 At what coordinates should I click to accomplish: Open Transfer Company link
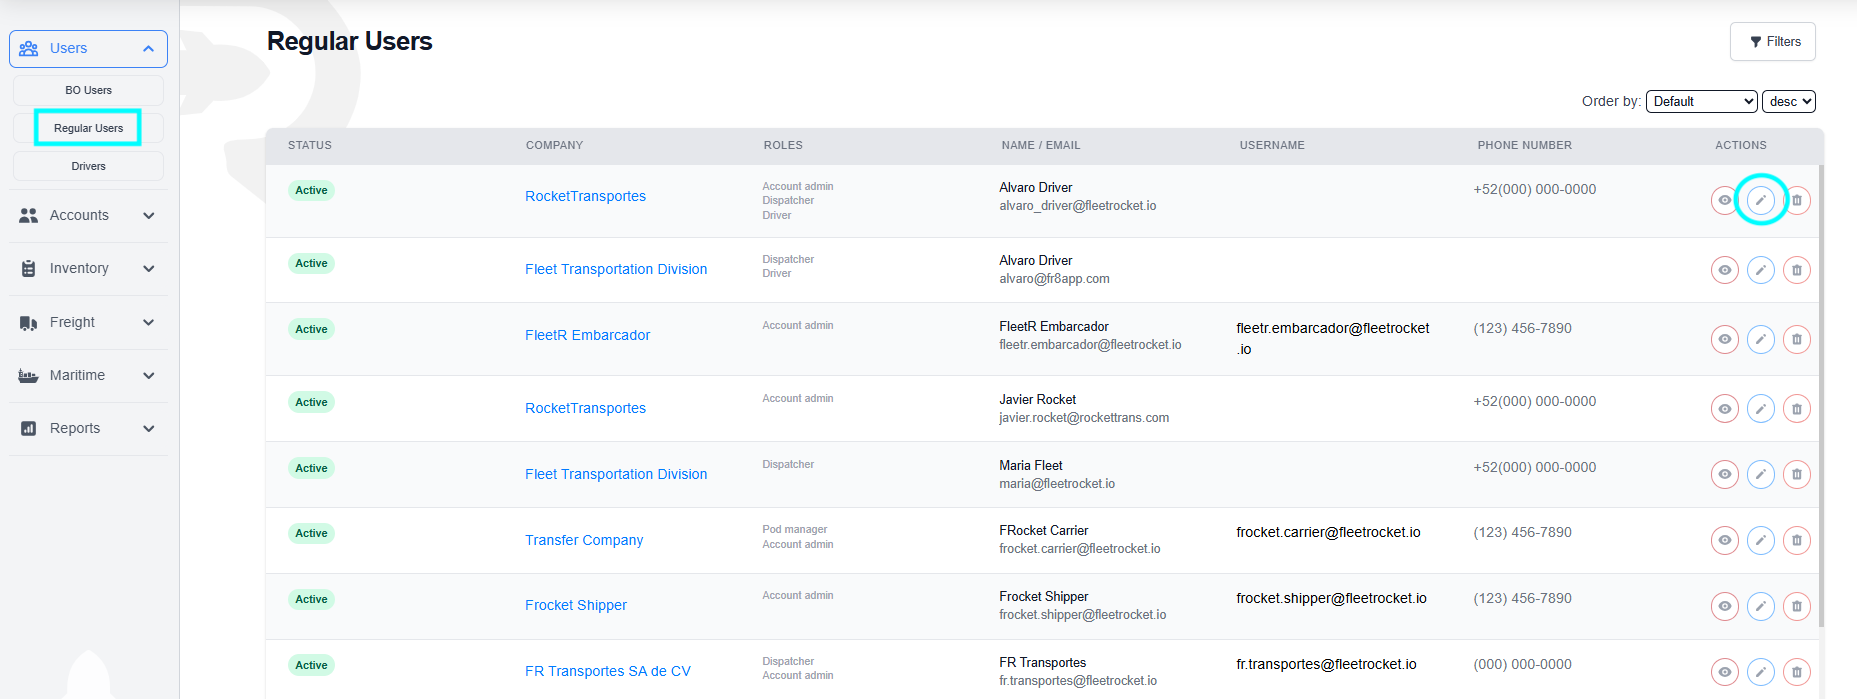(x=584, y=540)
